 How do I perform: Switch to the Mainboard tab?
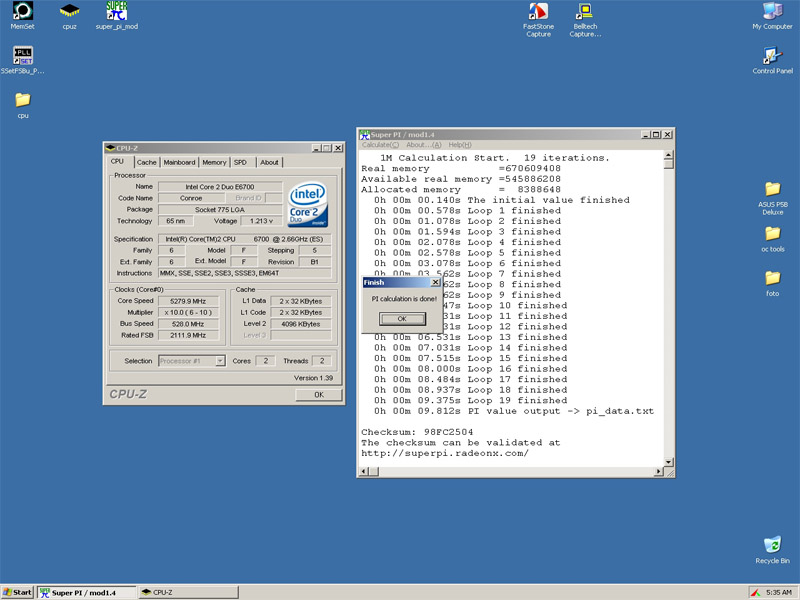[x=180, y=162]
